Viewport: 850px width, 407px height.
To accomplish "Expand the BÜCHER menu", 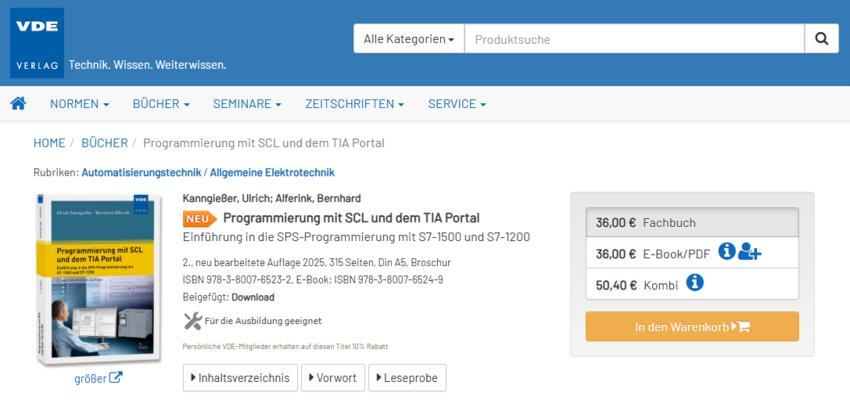I will tap(161, 104).
